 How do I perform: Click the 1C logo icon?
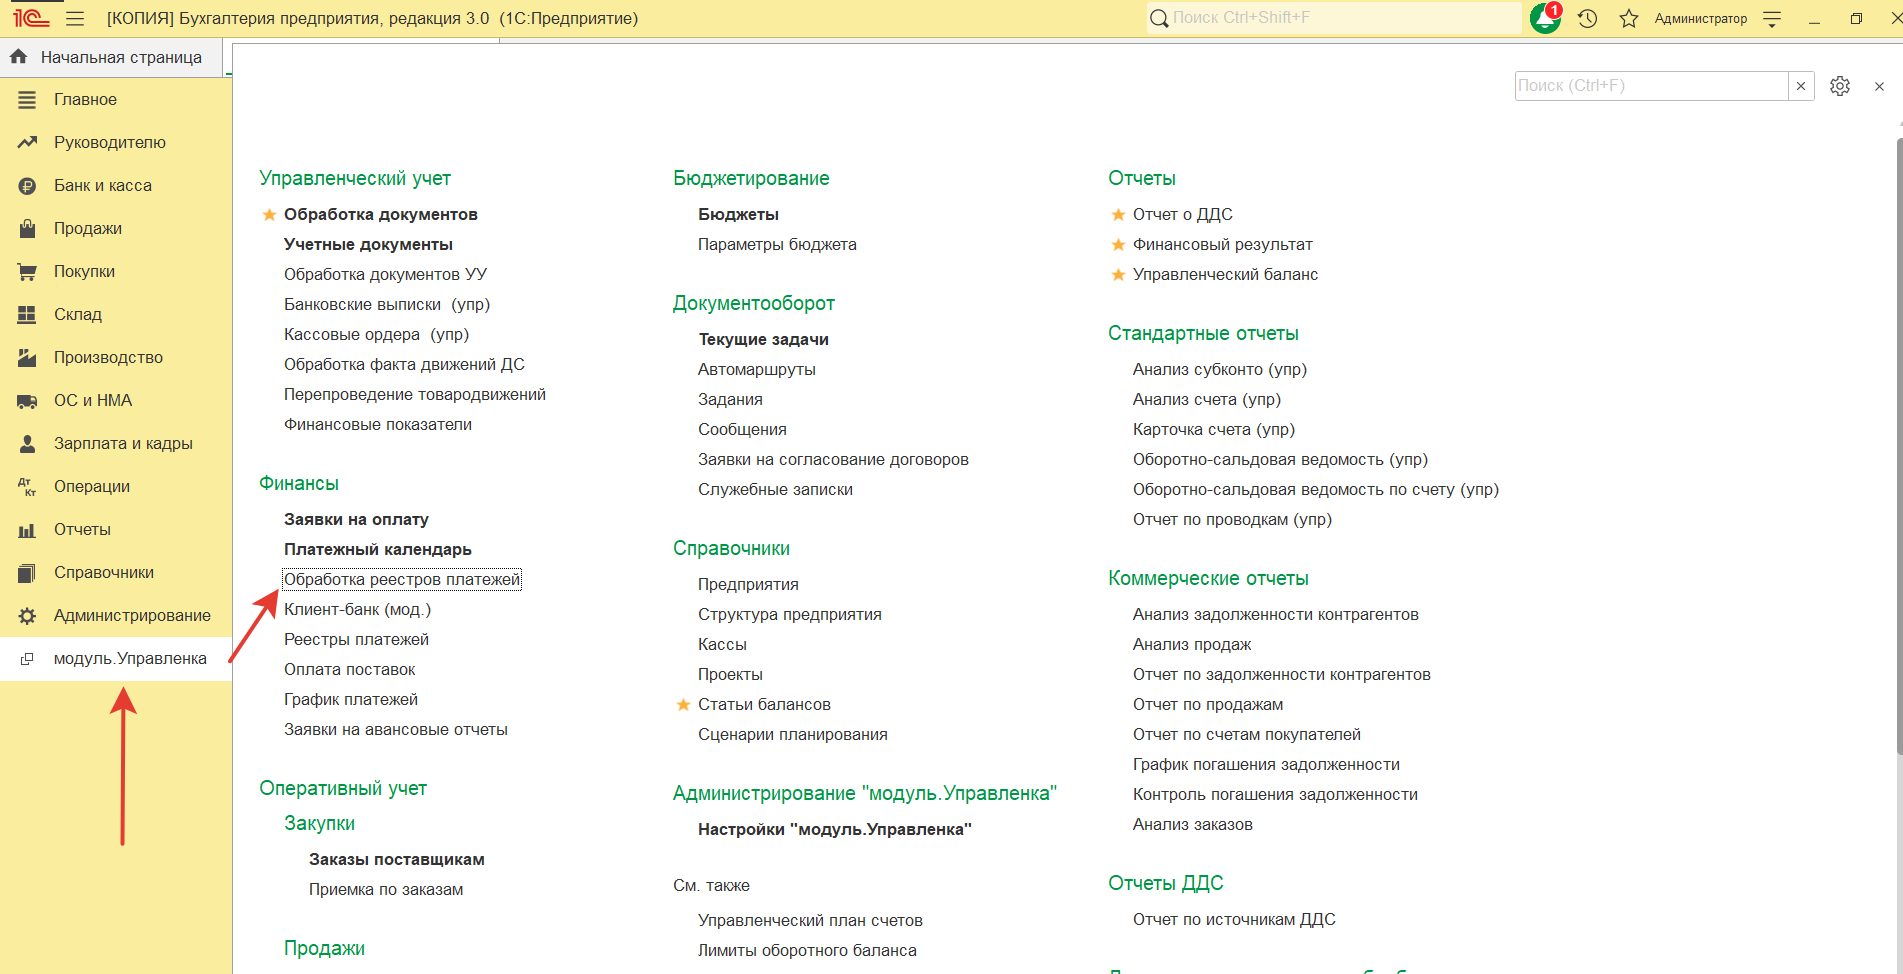[31, 18]
